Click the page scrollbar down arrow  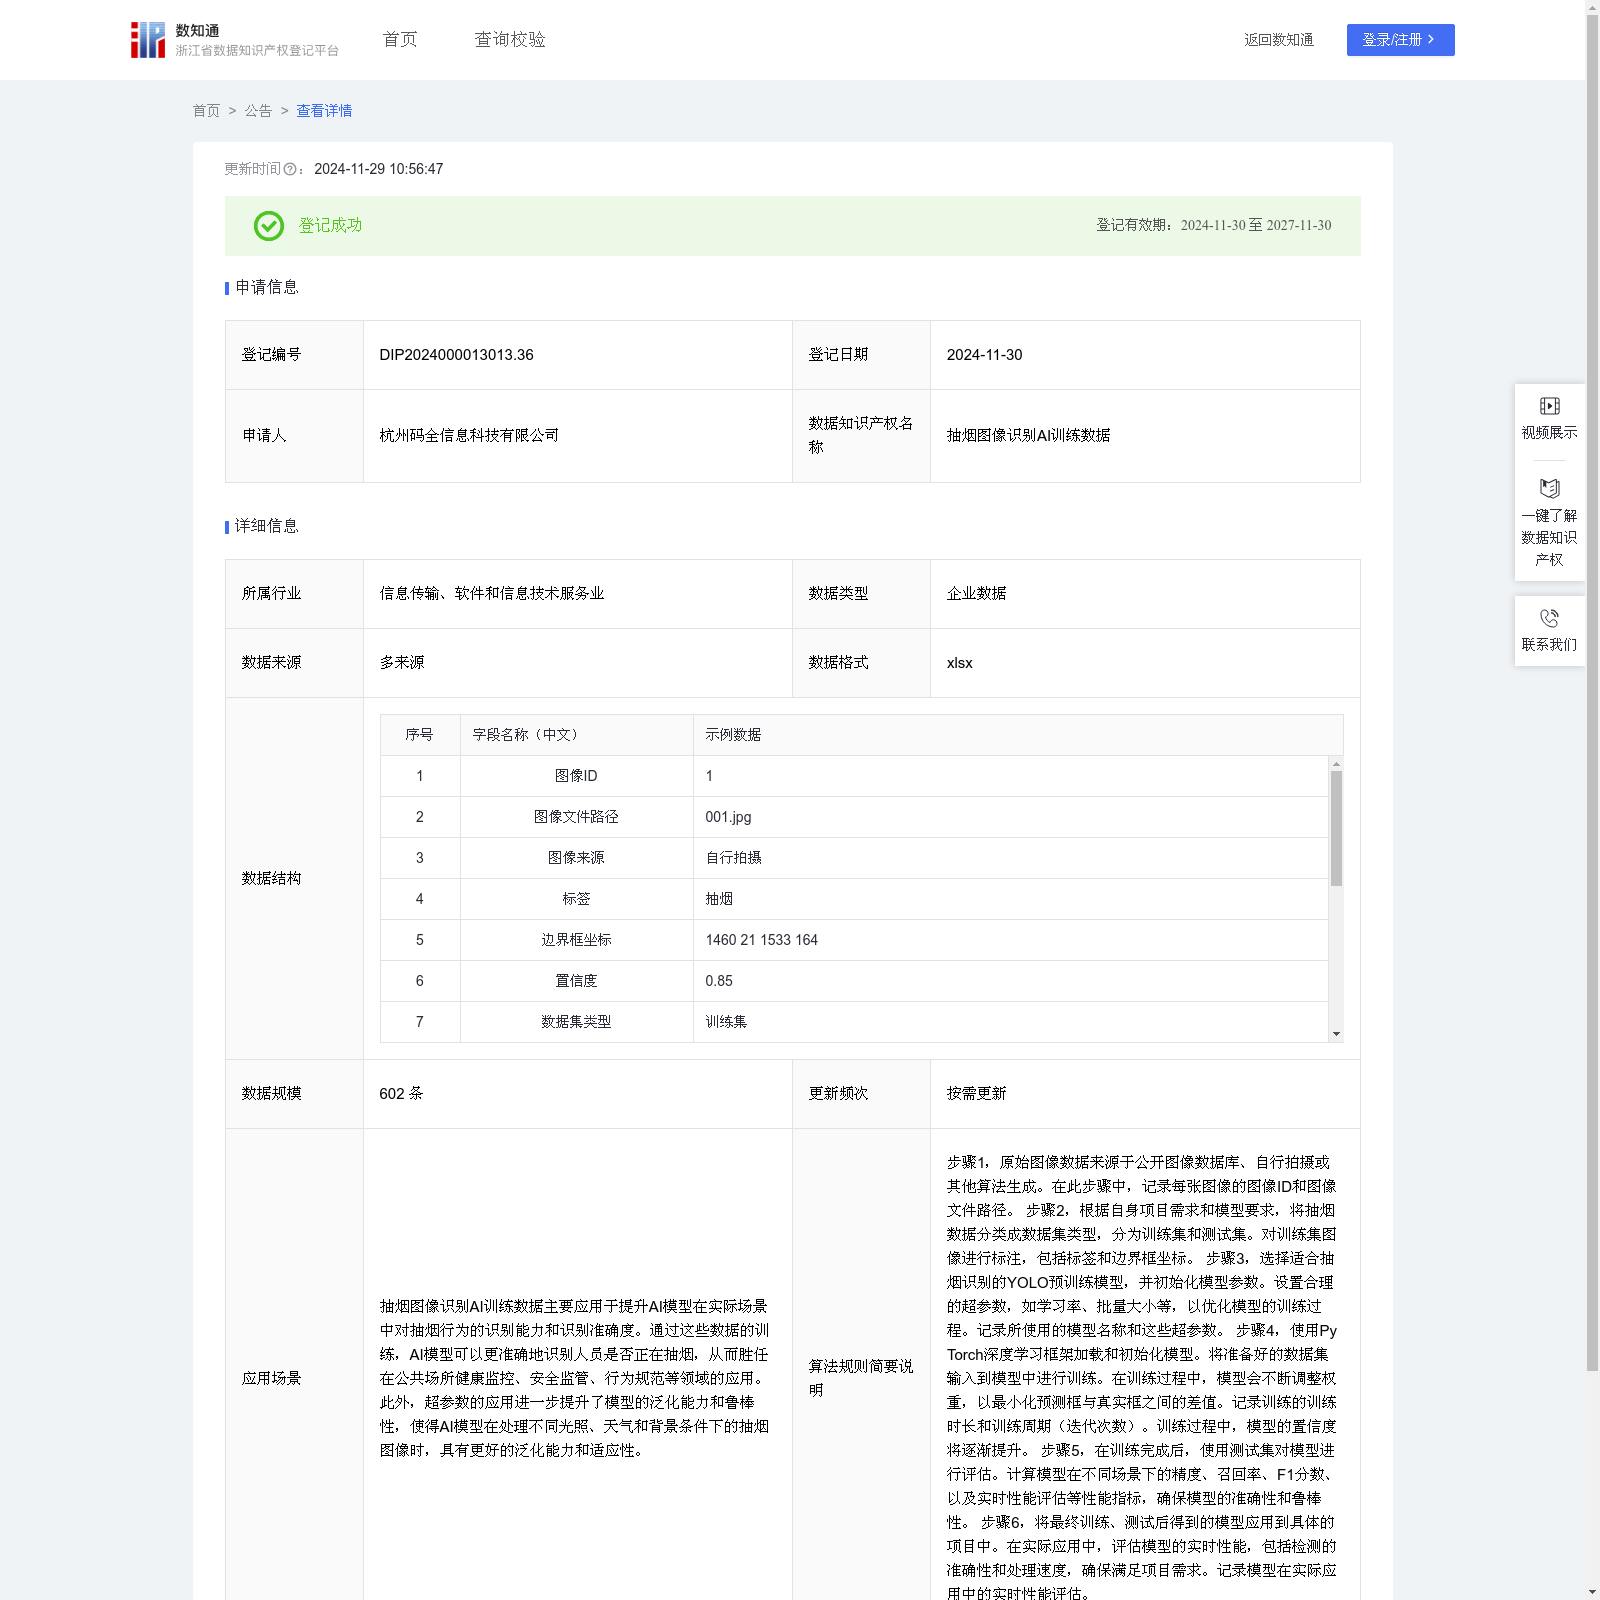pos(1592,1591)
